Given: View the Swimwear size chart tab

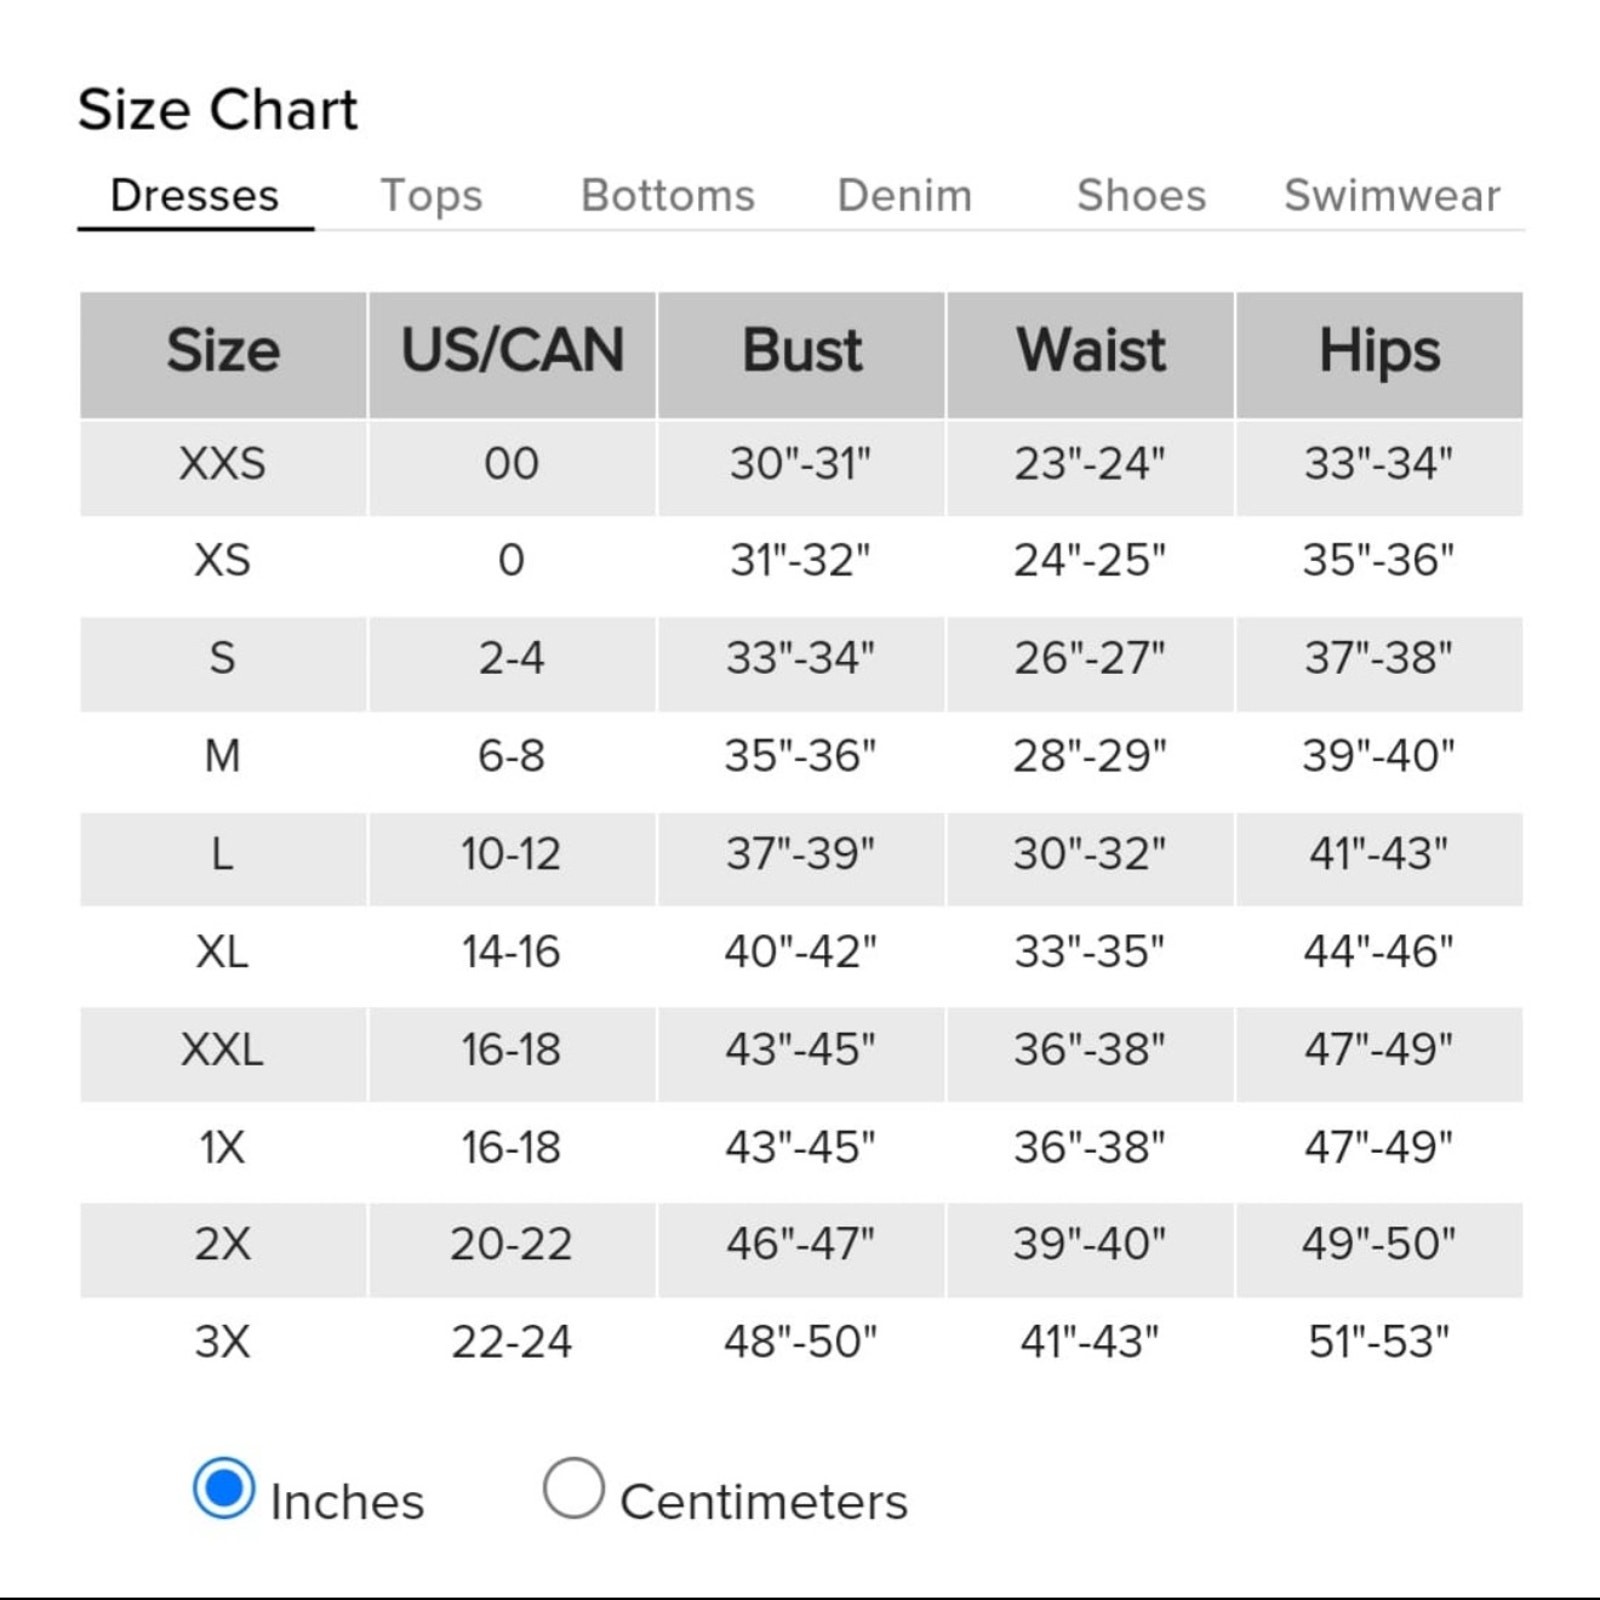Looking at the screenshot, I should (x=1392, y=196).
